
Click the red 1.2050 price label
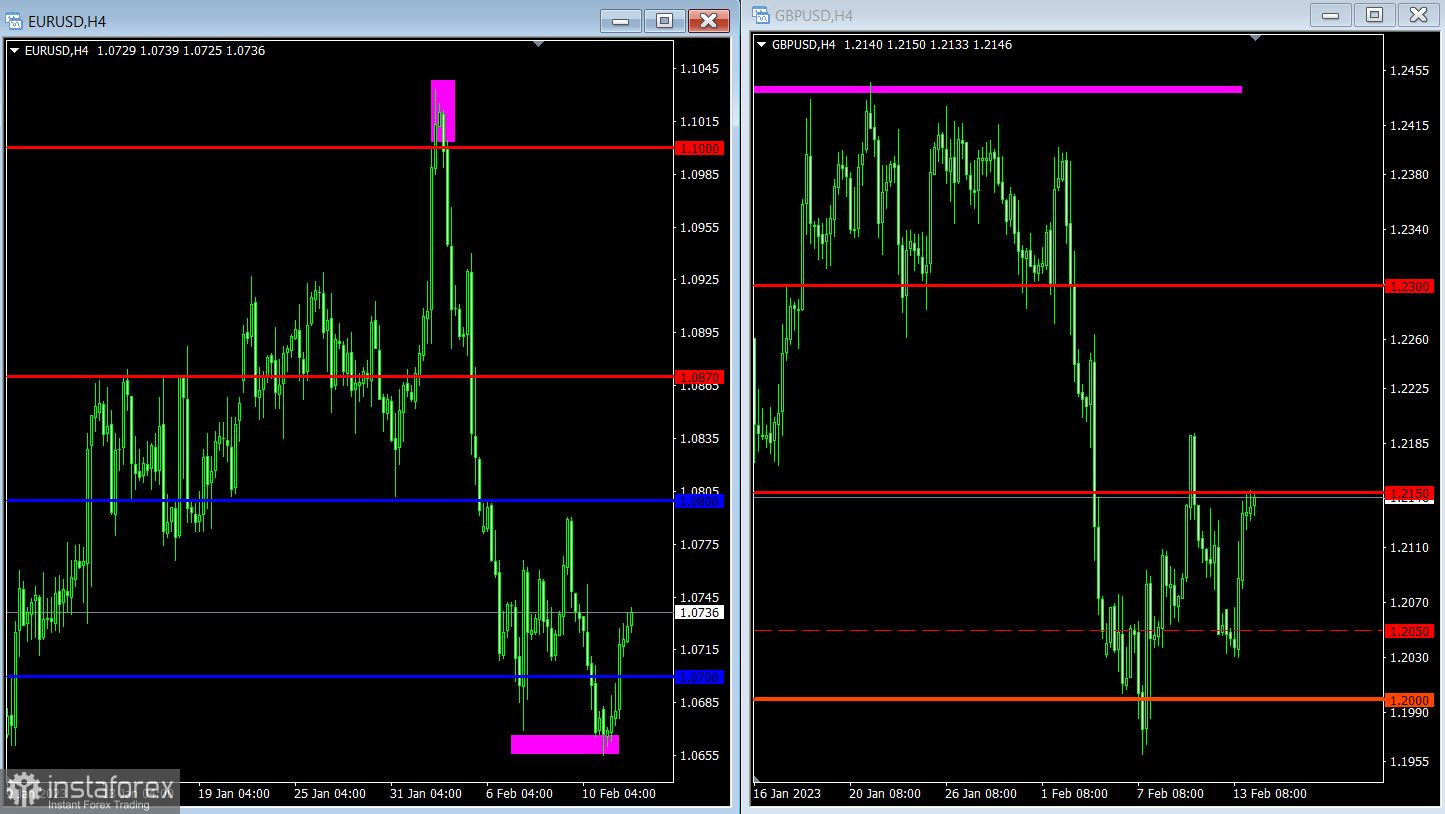[1410, 631]
